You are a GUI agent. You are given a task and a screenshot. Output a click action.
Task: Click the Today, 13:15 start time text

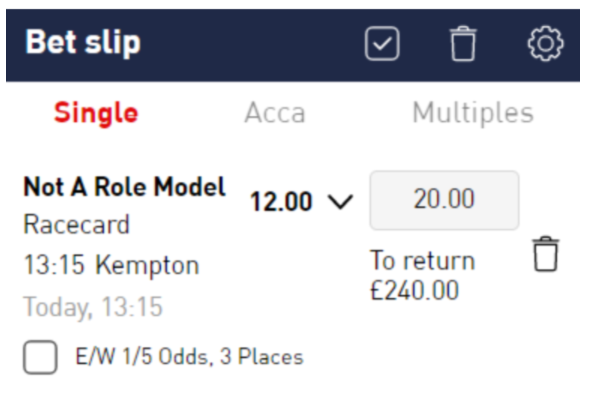tap(93, 307)
